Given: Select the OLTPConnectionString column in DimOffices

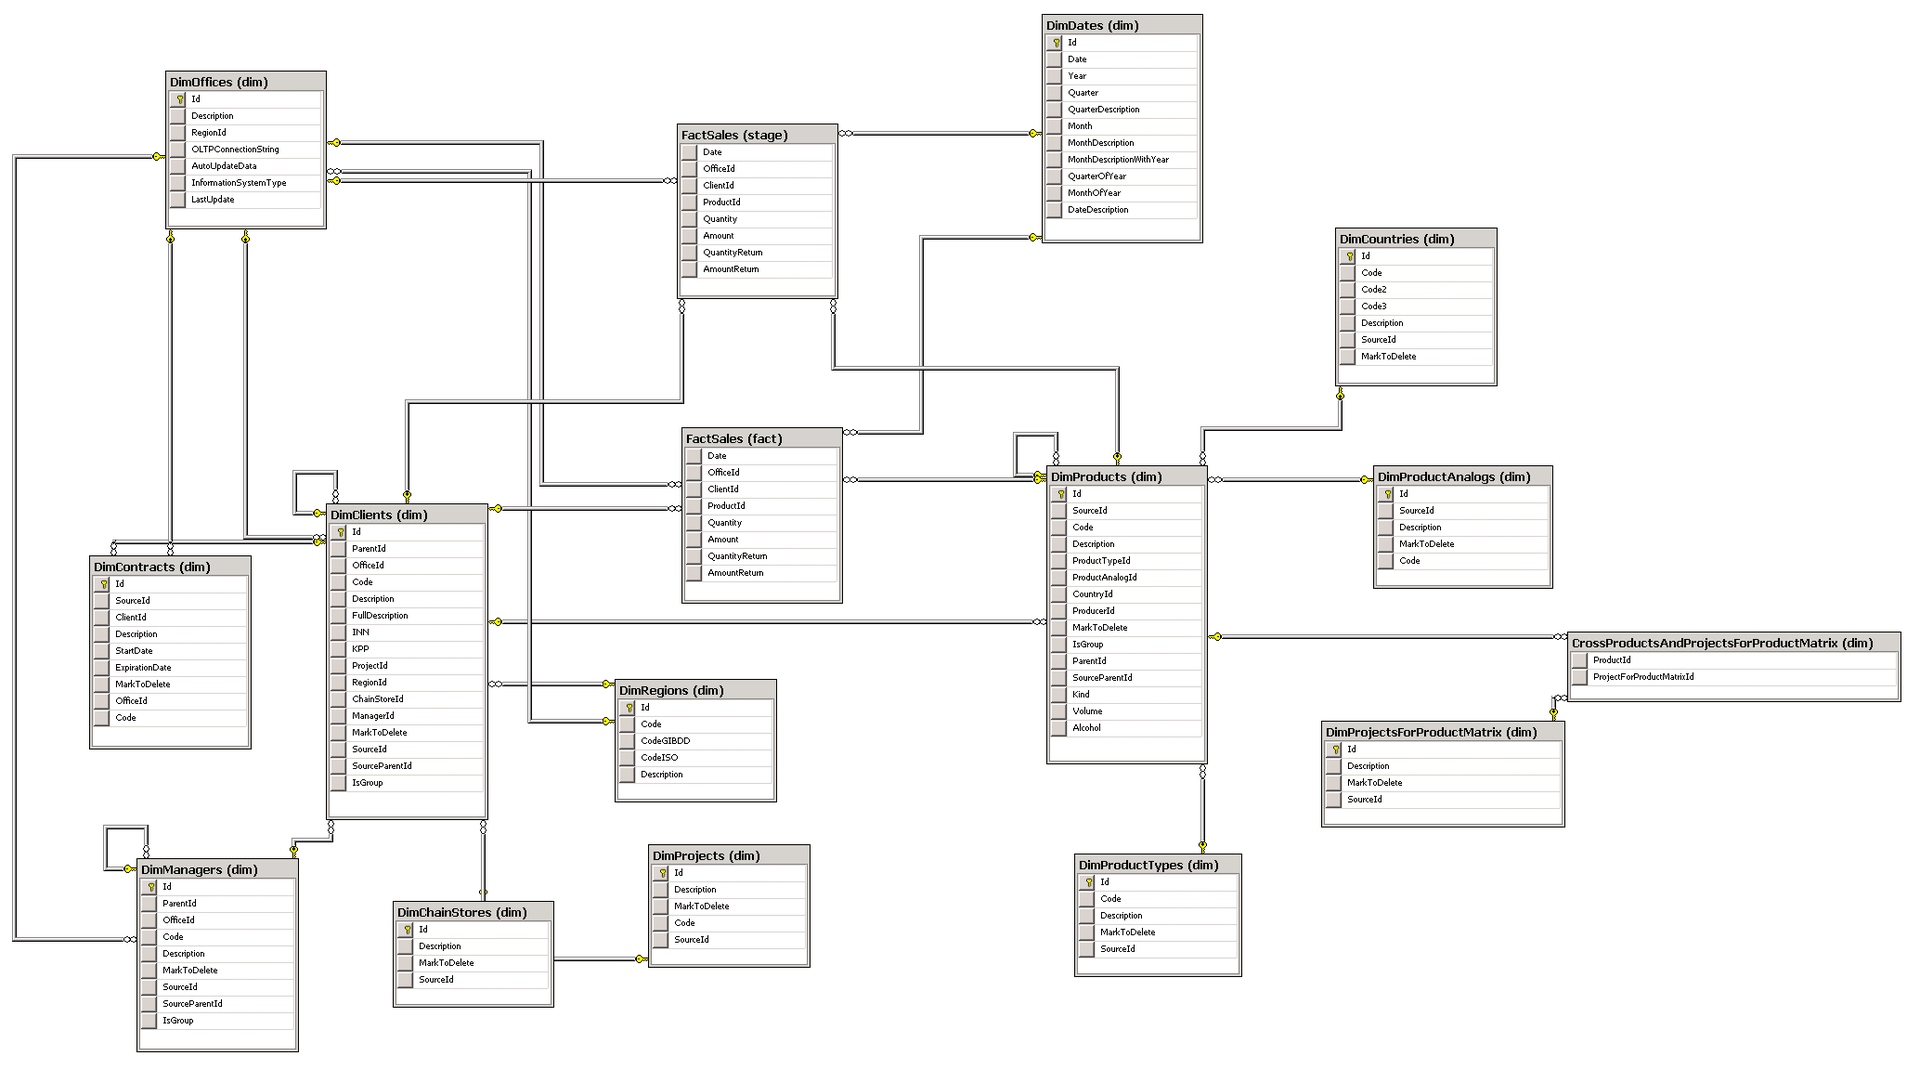Looking at the screenshot, I should 246,150.
